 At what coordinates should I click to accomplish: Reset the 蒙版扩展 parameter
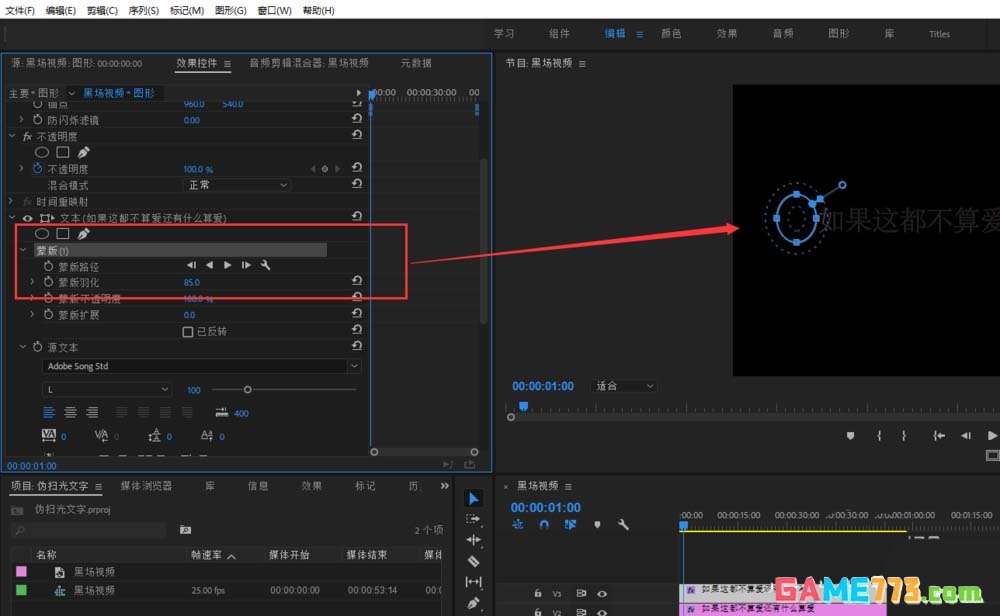coord(357,313)
